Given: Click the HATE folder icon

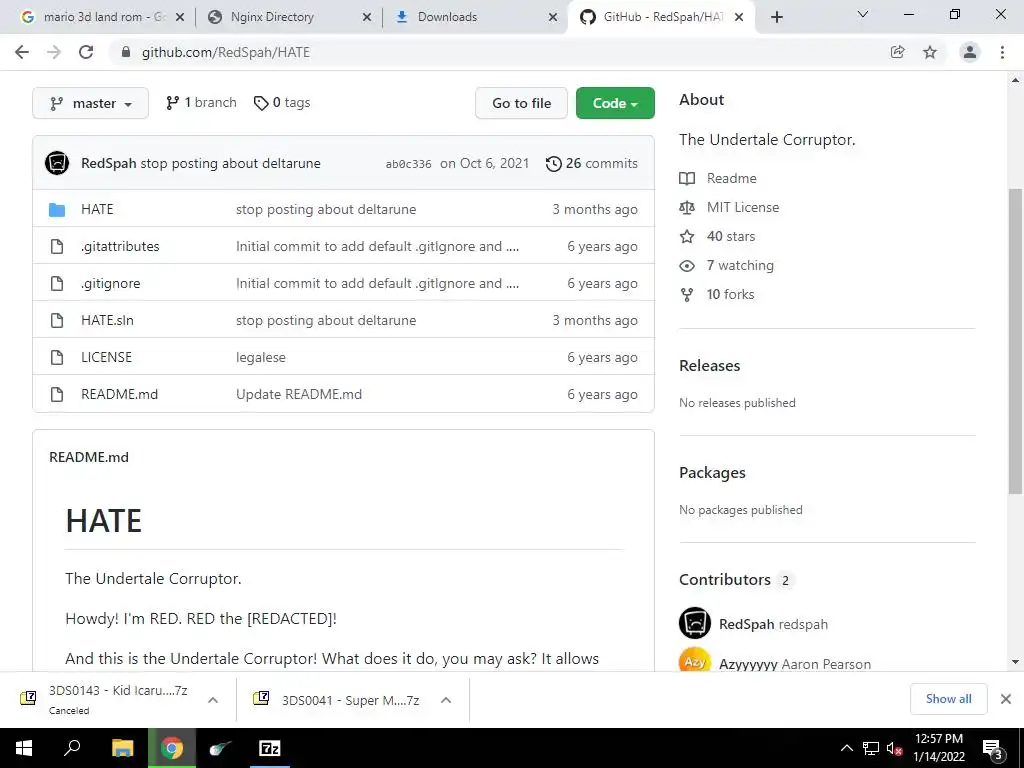Looking at the screenshot, I should [x=57, y=209].
